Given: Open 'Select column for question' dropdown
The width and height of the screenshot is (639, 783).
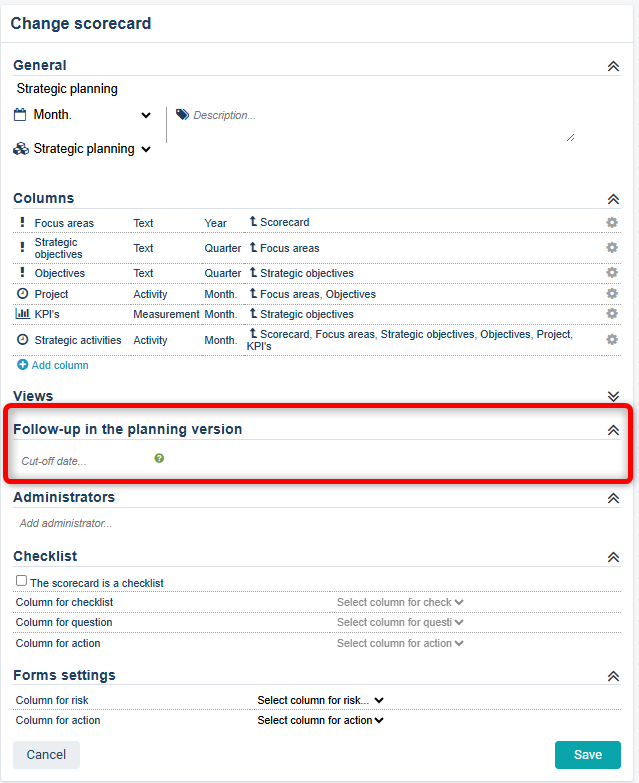Looking at the screenshot, I should pyautogui.click(x=400, y=622).
